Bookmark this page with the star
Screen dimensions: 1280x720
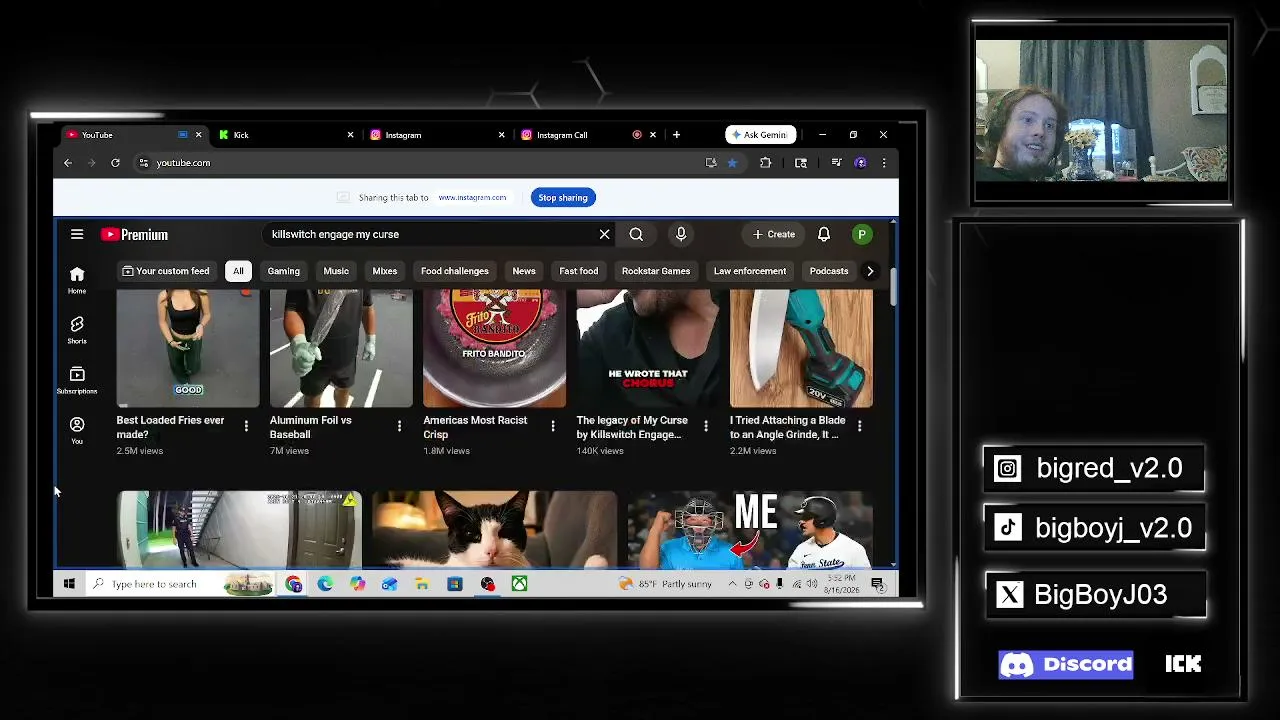732,163
